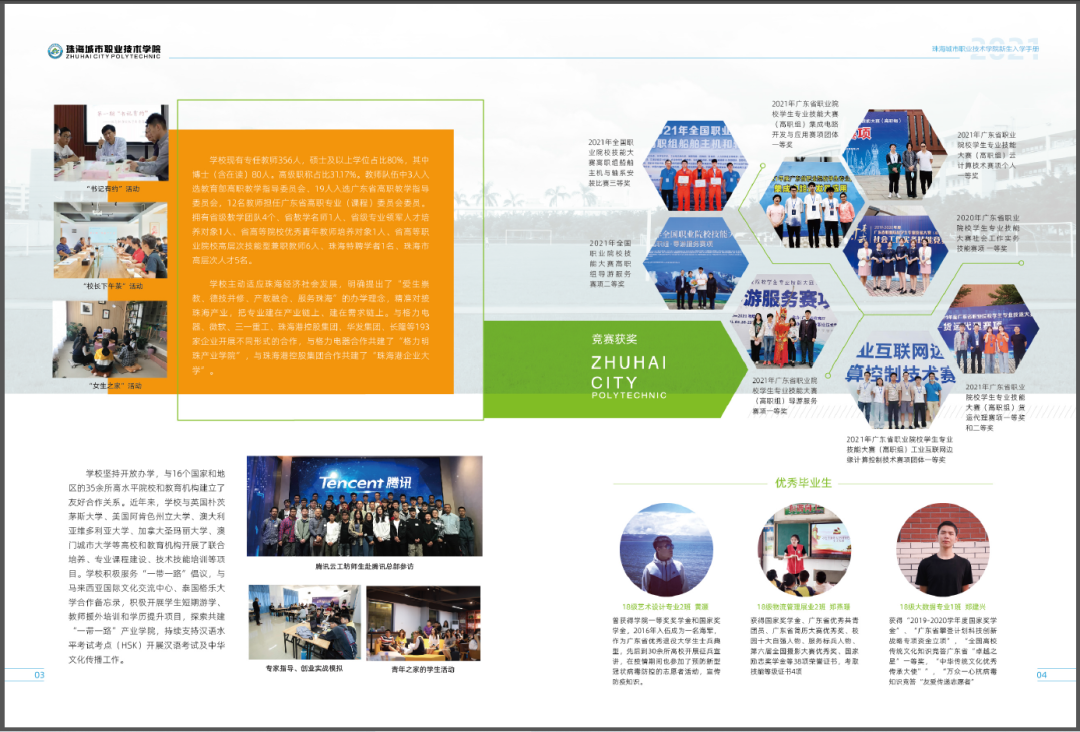The width and height of the screenshot is (1080, 732).
Task: Open the Tencent headquarters group photo
Action: click(364, 506)
